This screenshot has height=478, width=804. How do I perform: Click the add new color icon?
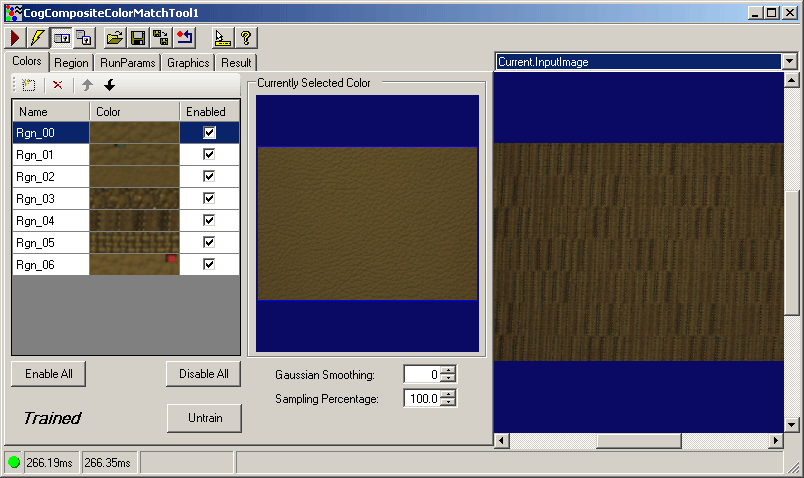(x=28, y=86)
